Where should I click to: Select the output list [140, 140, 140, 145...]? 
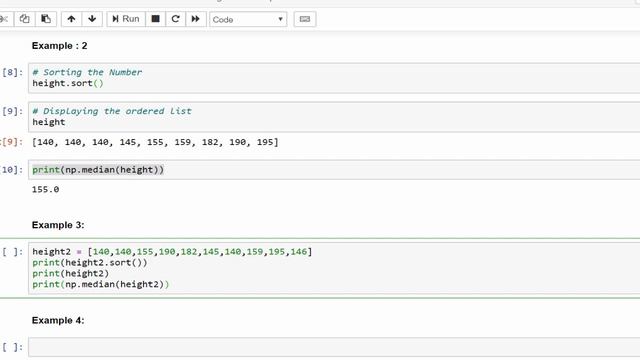[155, 142]
